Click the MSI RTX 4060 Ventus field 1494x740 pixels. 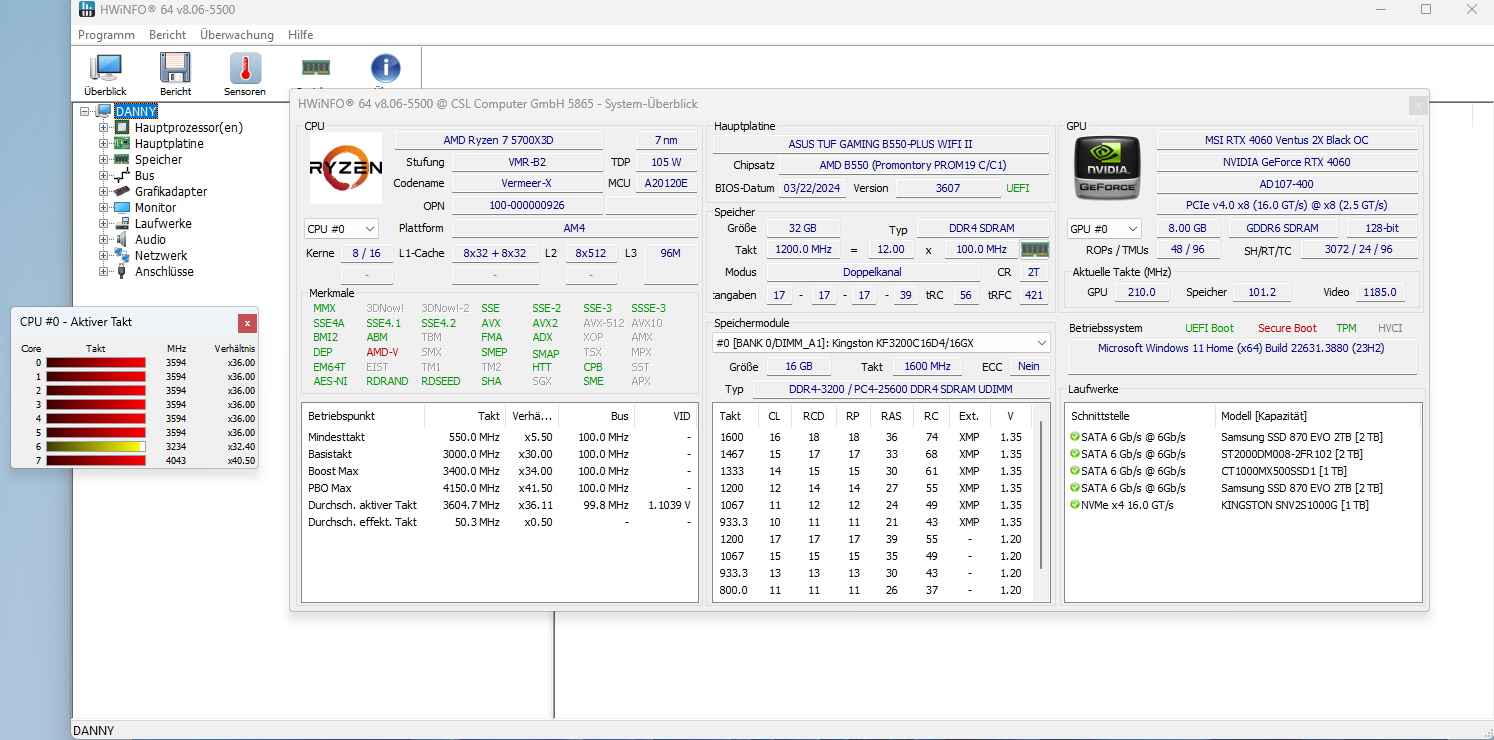pos(1287,140)
